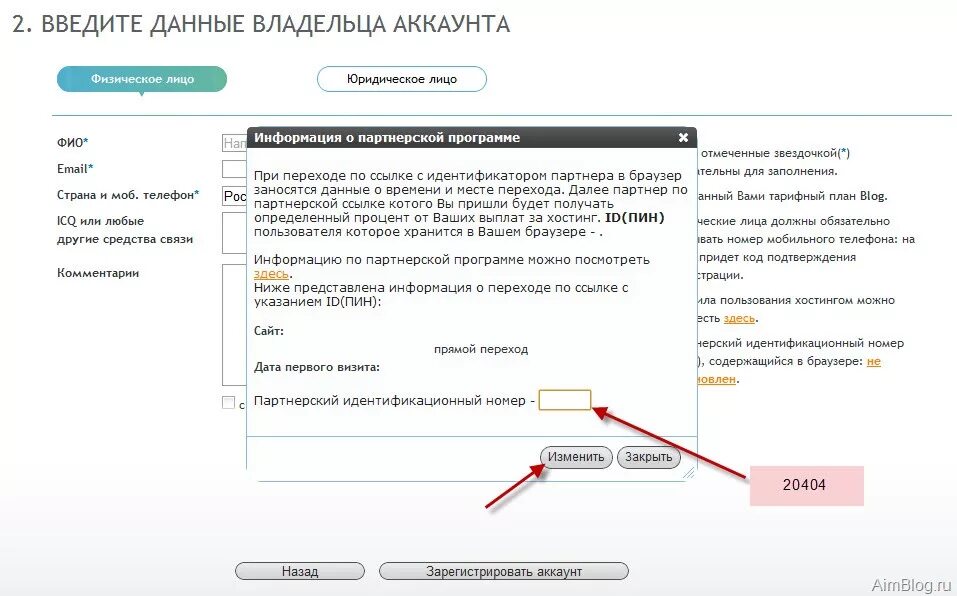Image resolution: width=957 pixels, height=596 pixels.
Task: Click the Изменить button in dialog
Action: (576, 457)
